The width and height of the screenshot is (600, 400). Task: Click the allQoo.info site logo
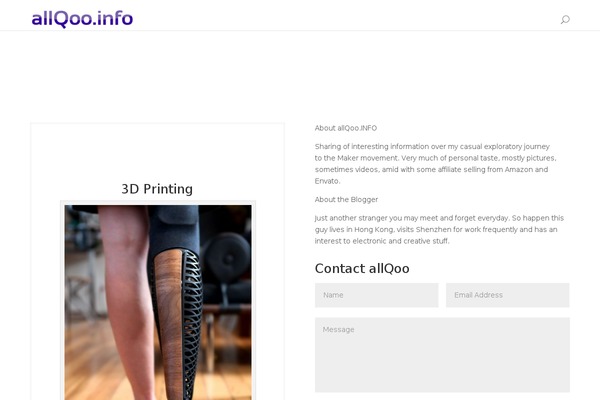pyautogui.click(x=82, y=19)
